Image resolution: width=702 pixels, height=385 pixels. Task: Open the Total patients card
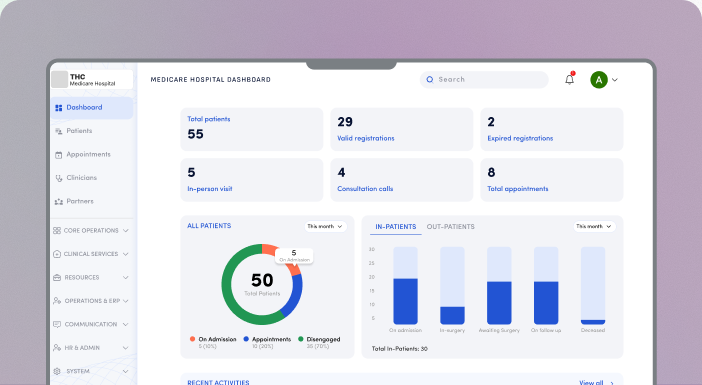point(252,129)
